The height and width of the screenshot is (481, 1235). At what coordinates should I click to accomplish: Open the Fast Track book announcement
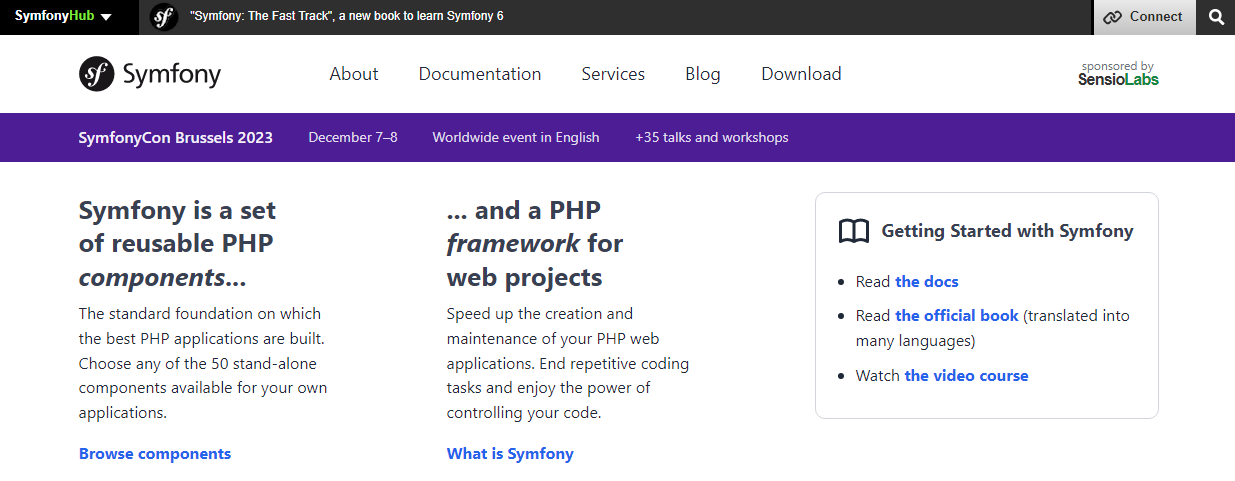346,17
